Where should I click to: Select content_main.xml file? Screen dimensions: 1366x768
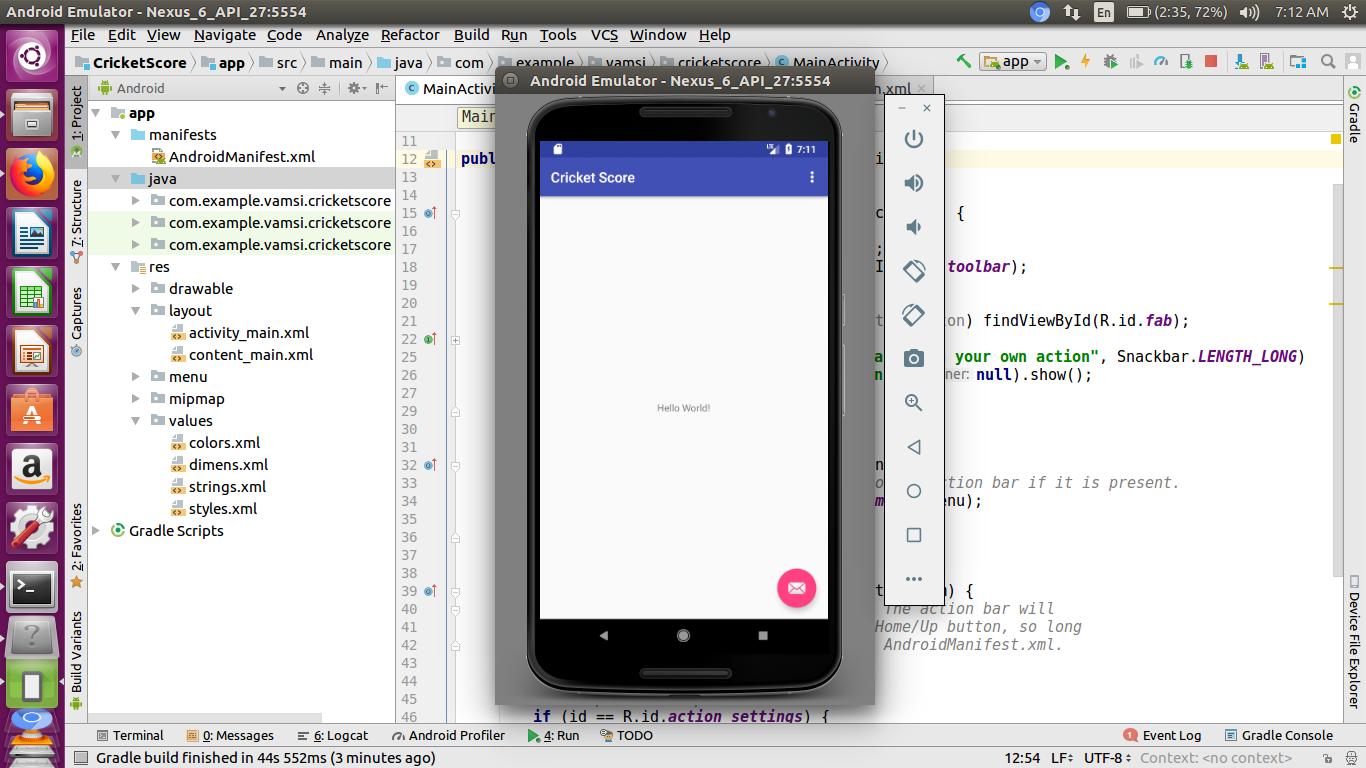(x=241, y=355)
